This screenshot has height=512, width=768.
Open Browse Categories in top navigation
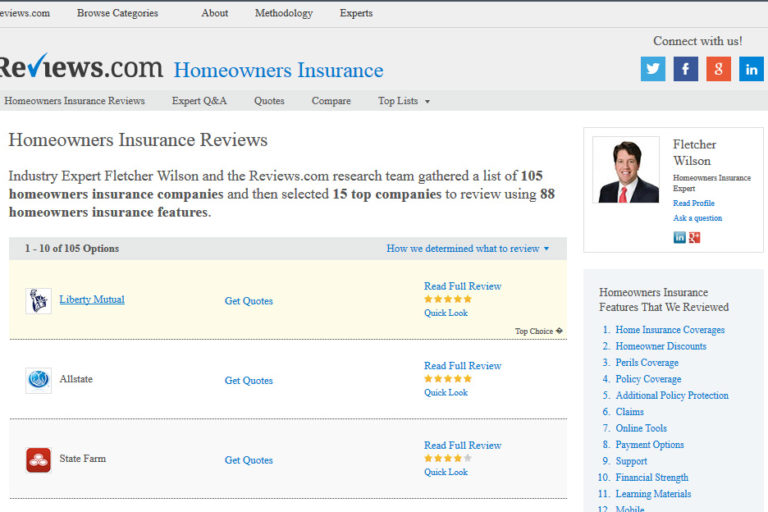pyautogui.click(x=118, y=13)
